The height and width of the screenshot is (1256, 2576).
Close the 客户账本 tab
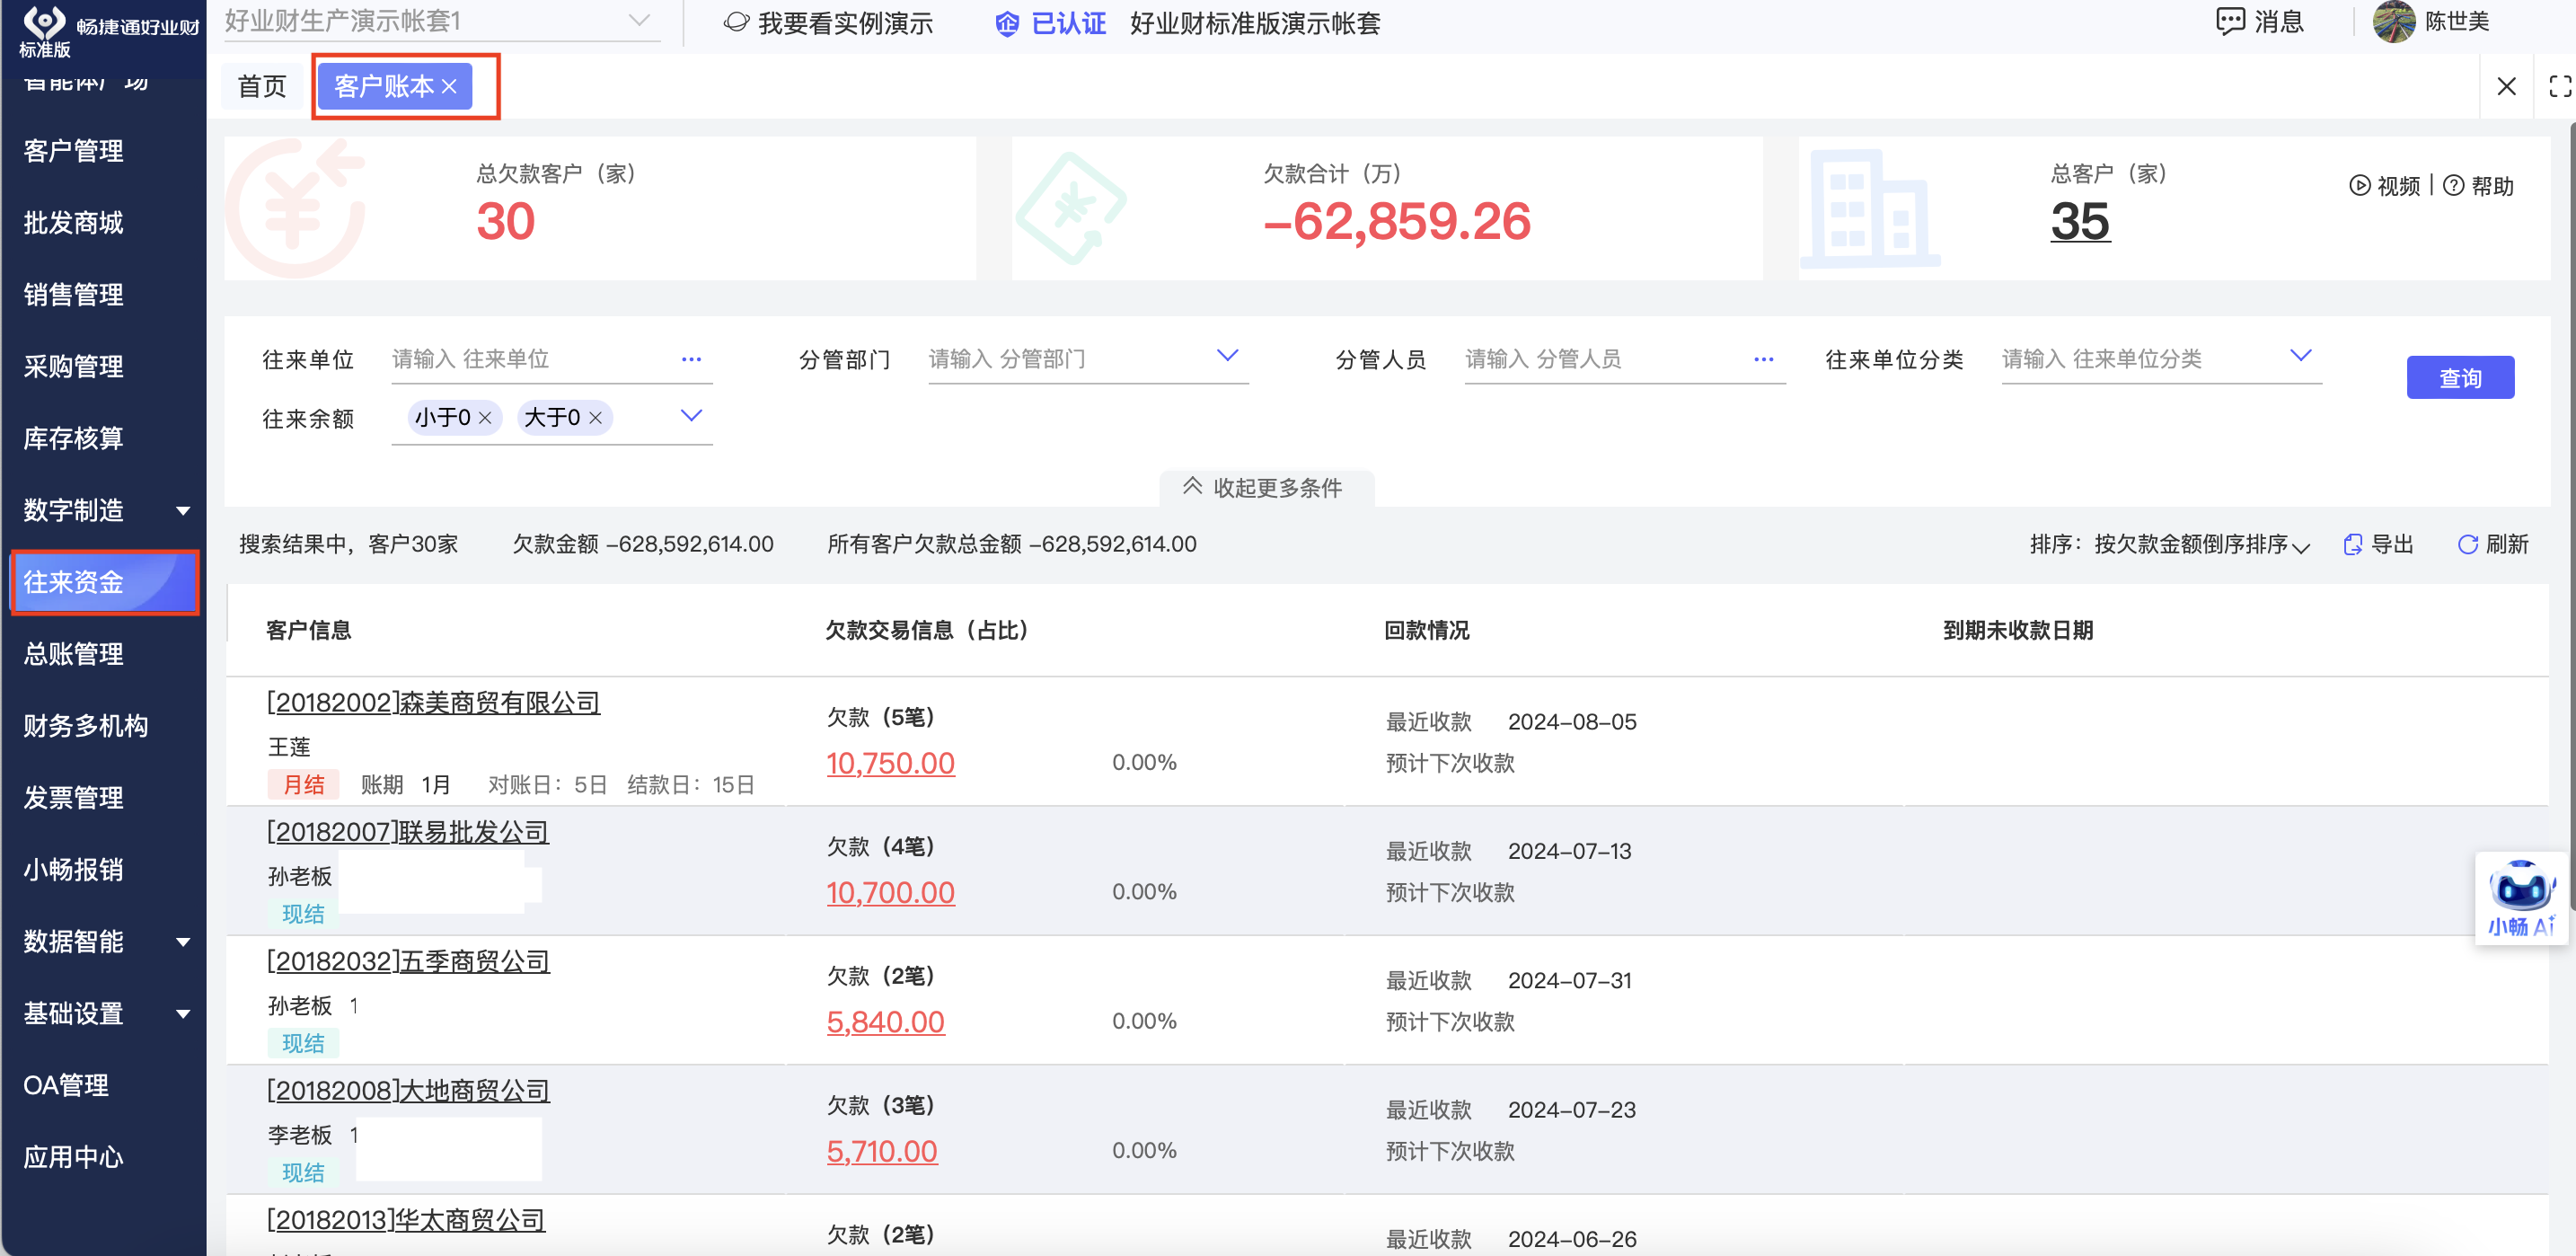click(x=450, y=87)
